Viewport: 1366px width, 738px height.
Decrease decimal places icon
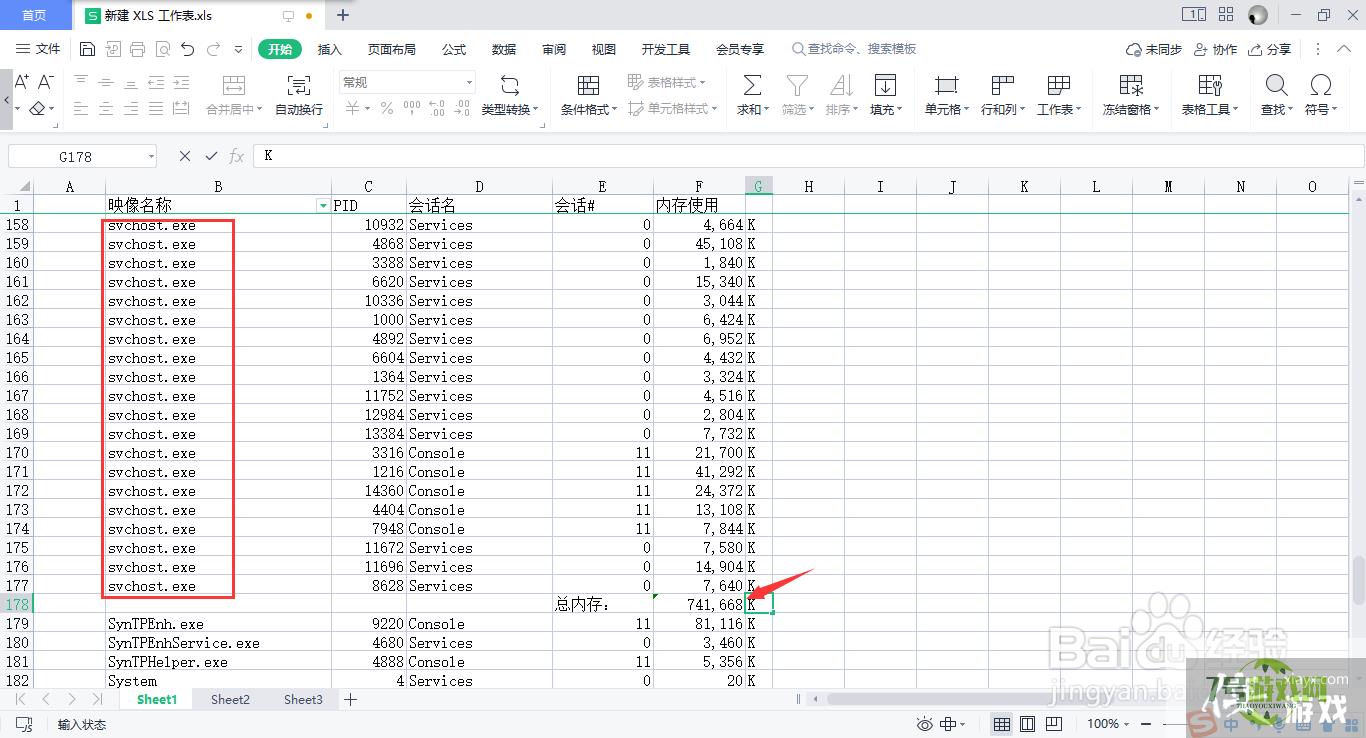click(x=462, y=108)
